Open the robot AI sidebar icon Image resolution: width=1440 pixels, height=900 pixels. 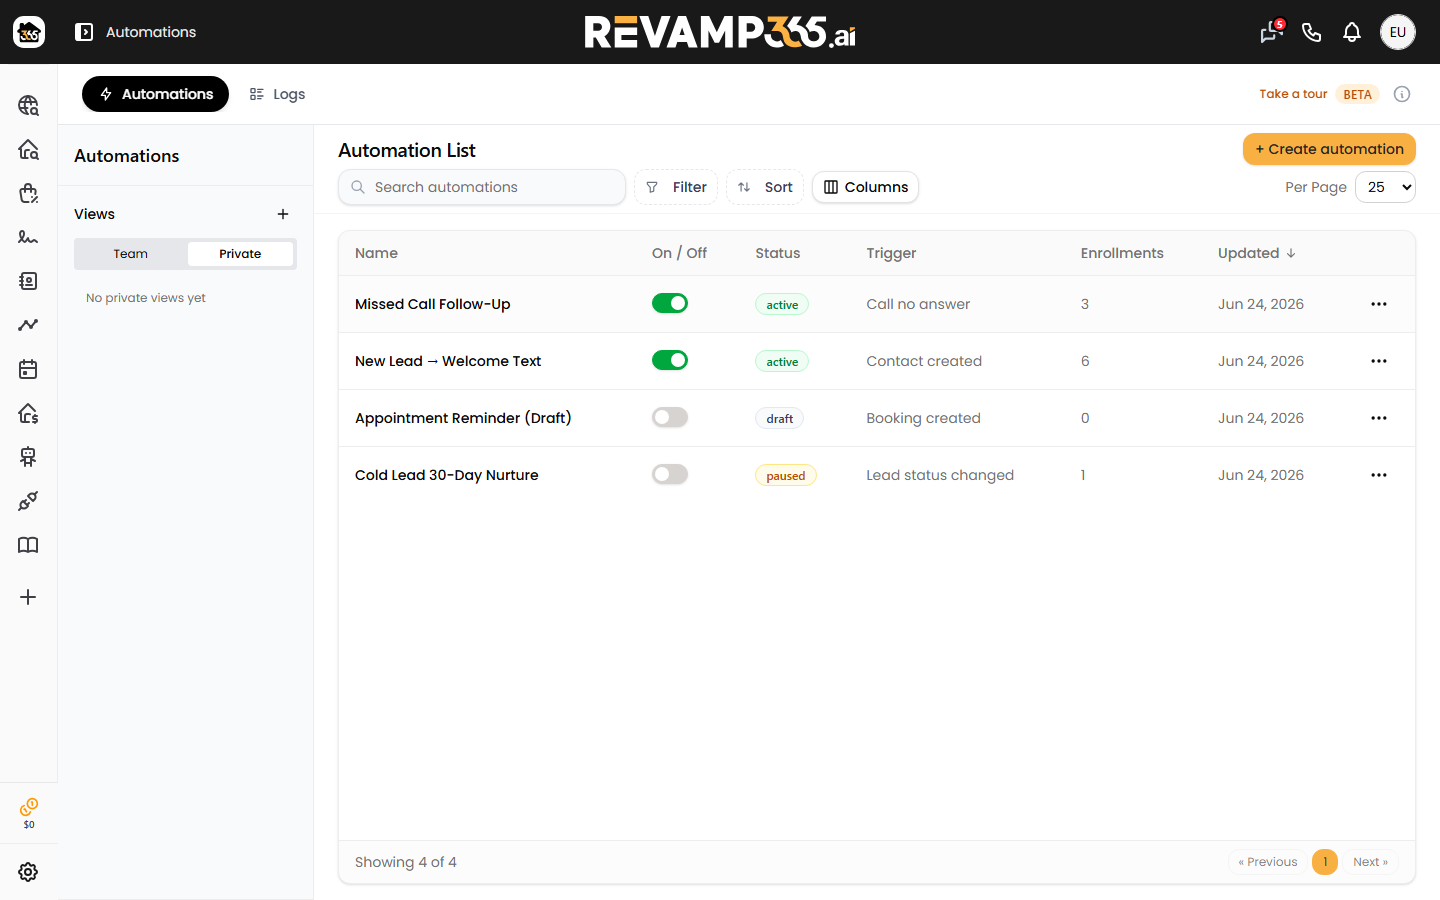pos(28,457)
